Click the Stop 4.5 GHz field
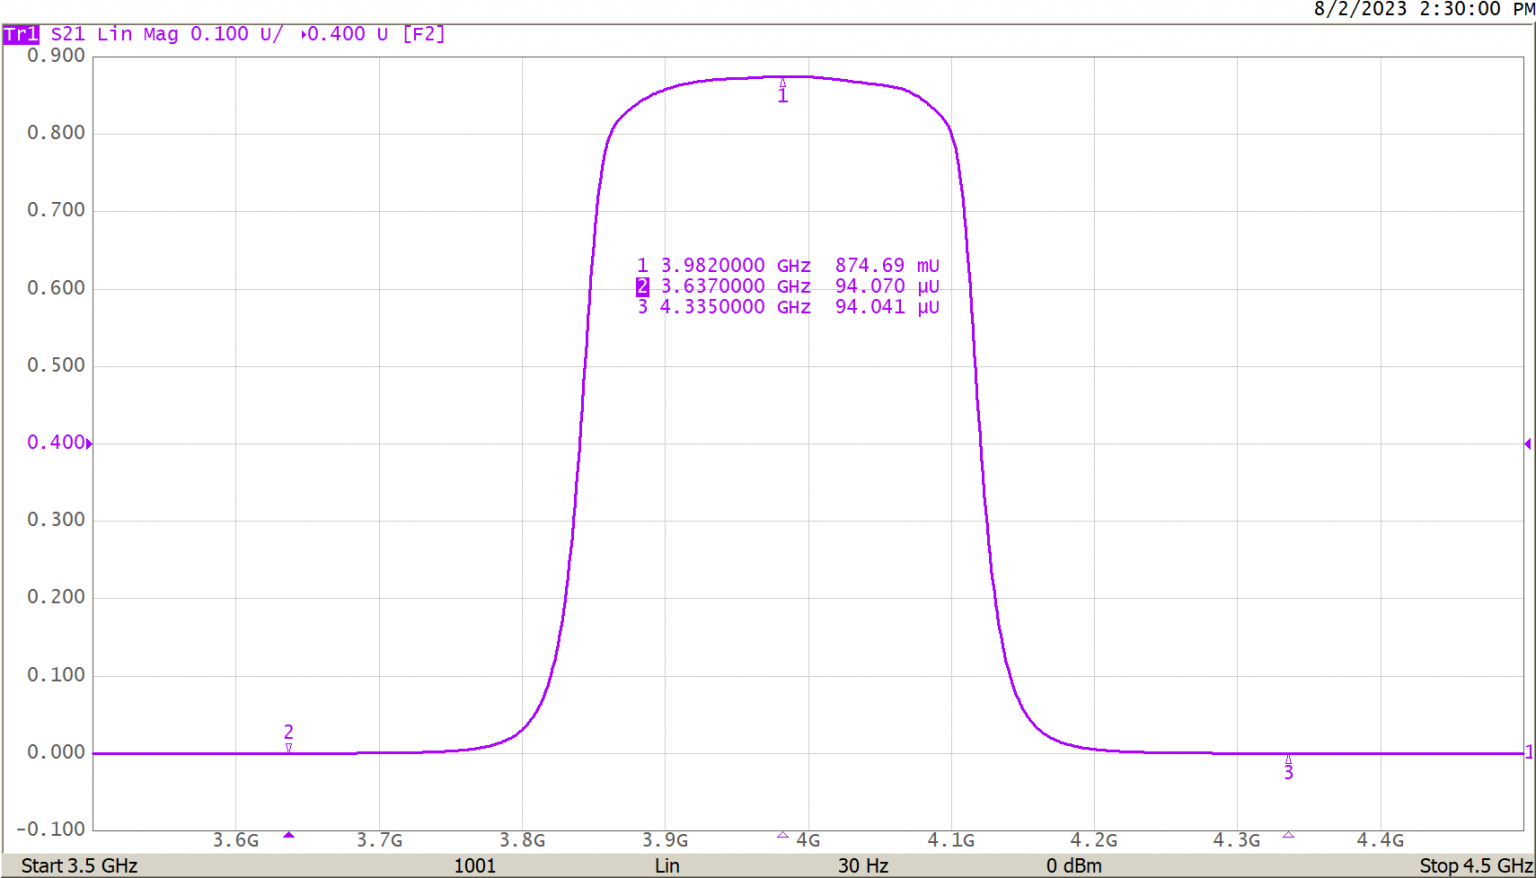 (x=1475, y=866)
